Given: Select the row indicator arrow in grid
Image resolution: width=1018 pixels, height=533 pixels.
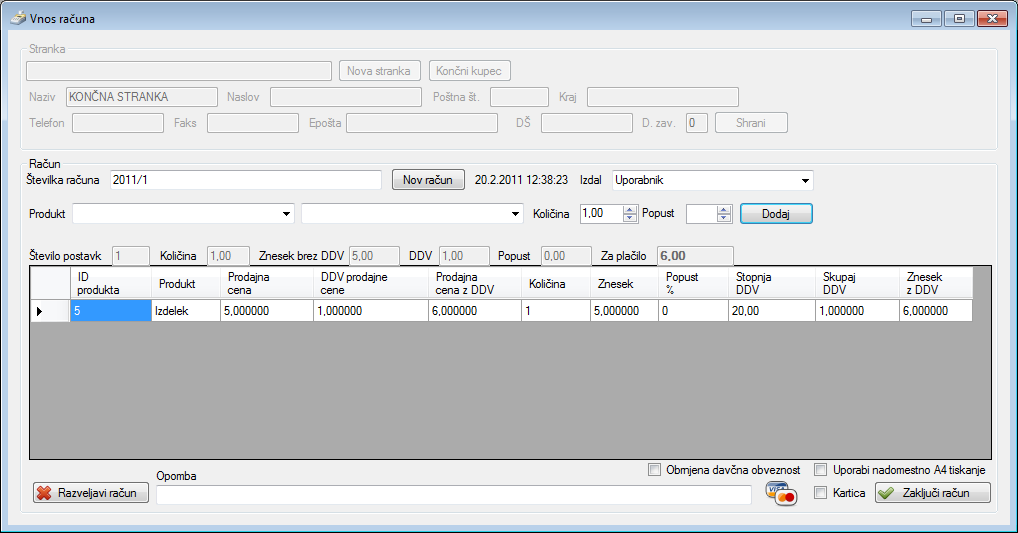Looking at the screenshot, I should tap(40, 311).
